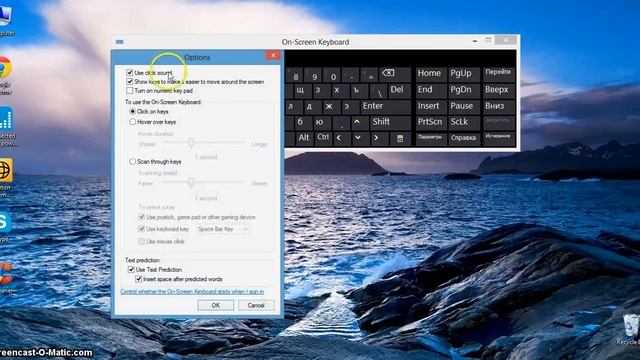The width and height of the screenshot is (640, 360).
Task: Click the Справка key
Action: (464, 138)
